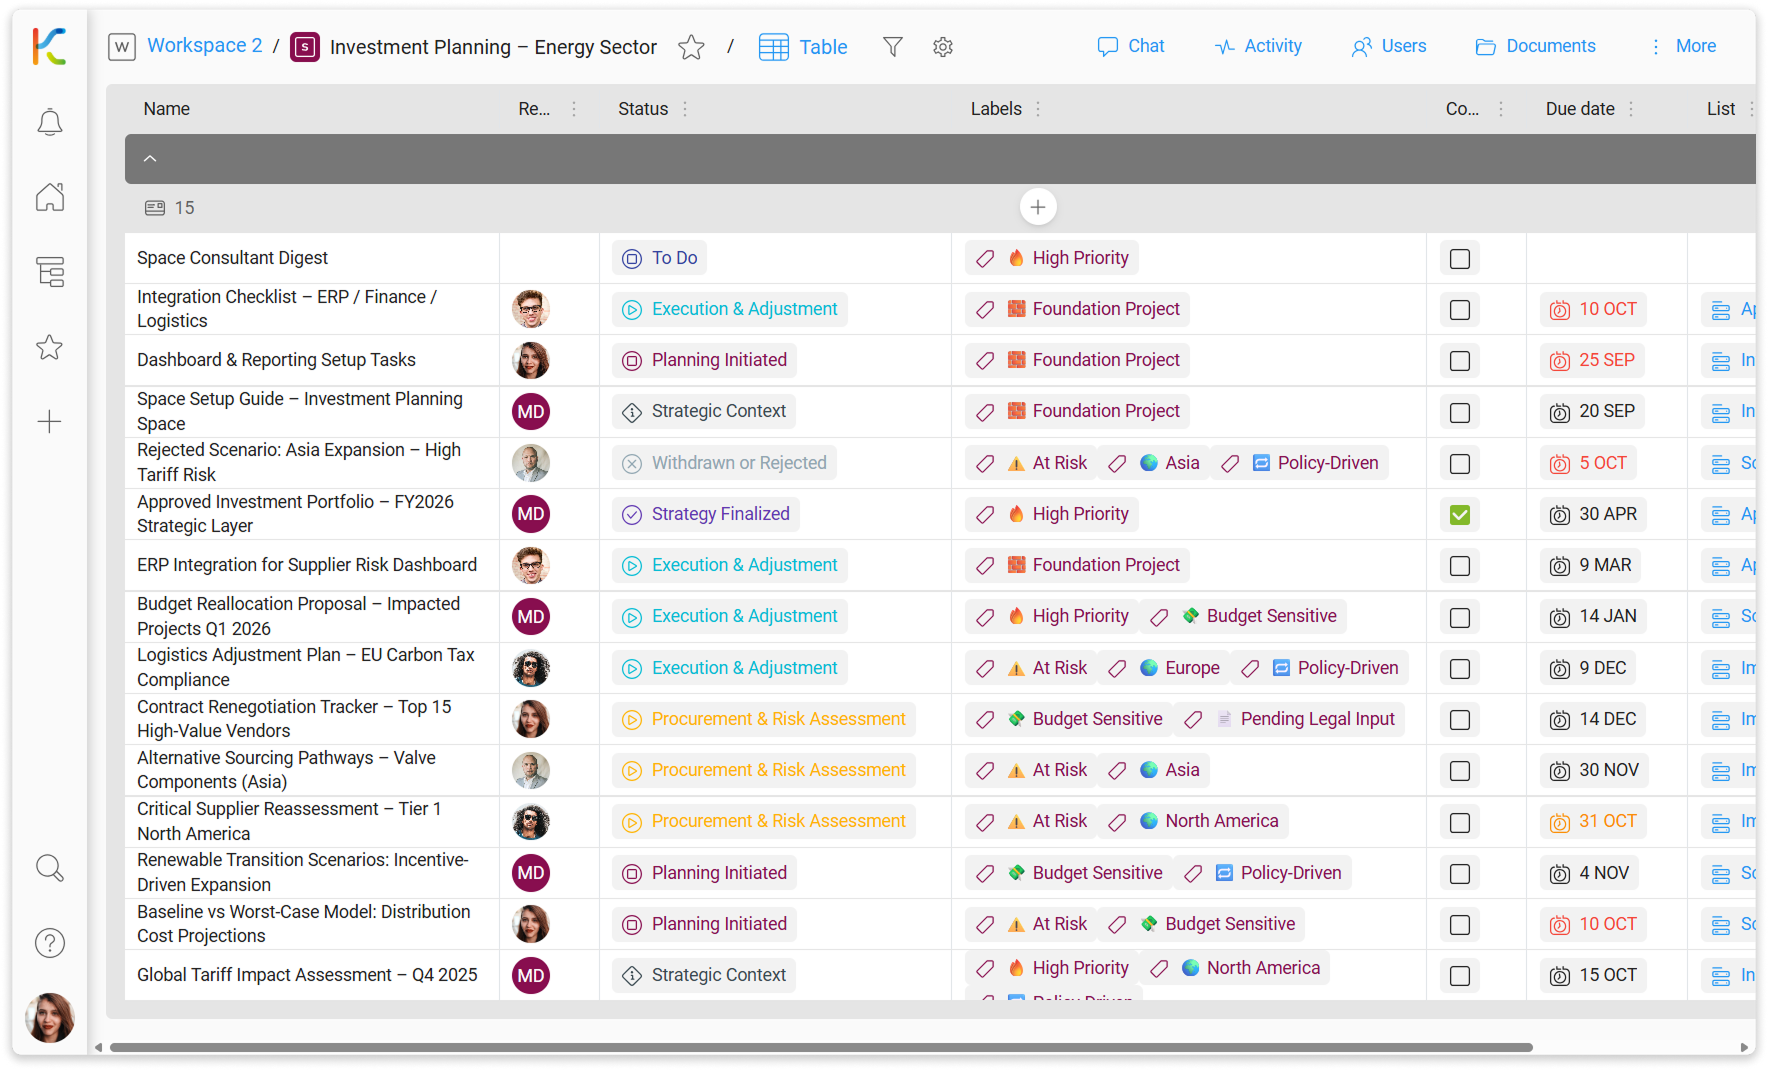Open the filter funnel icon
Viewport: 1768px width, 1070px height.
coord(893,47)
